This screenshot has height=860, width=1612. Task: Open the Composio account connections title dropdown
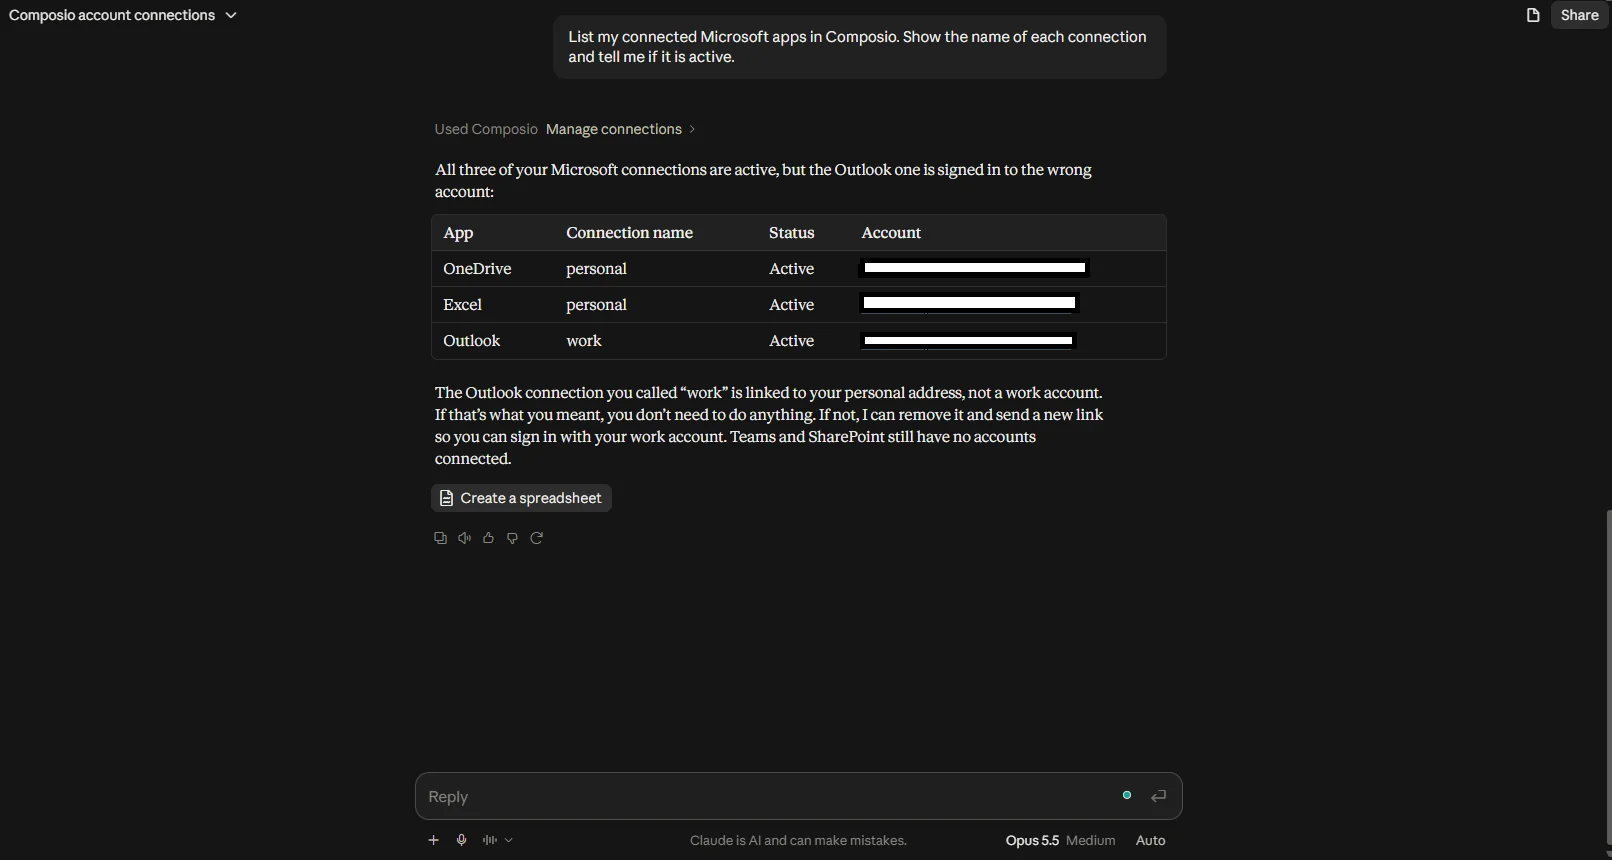[x=122, y=15]
